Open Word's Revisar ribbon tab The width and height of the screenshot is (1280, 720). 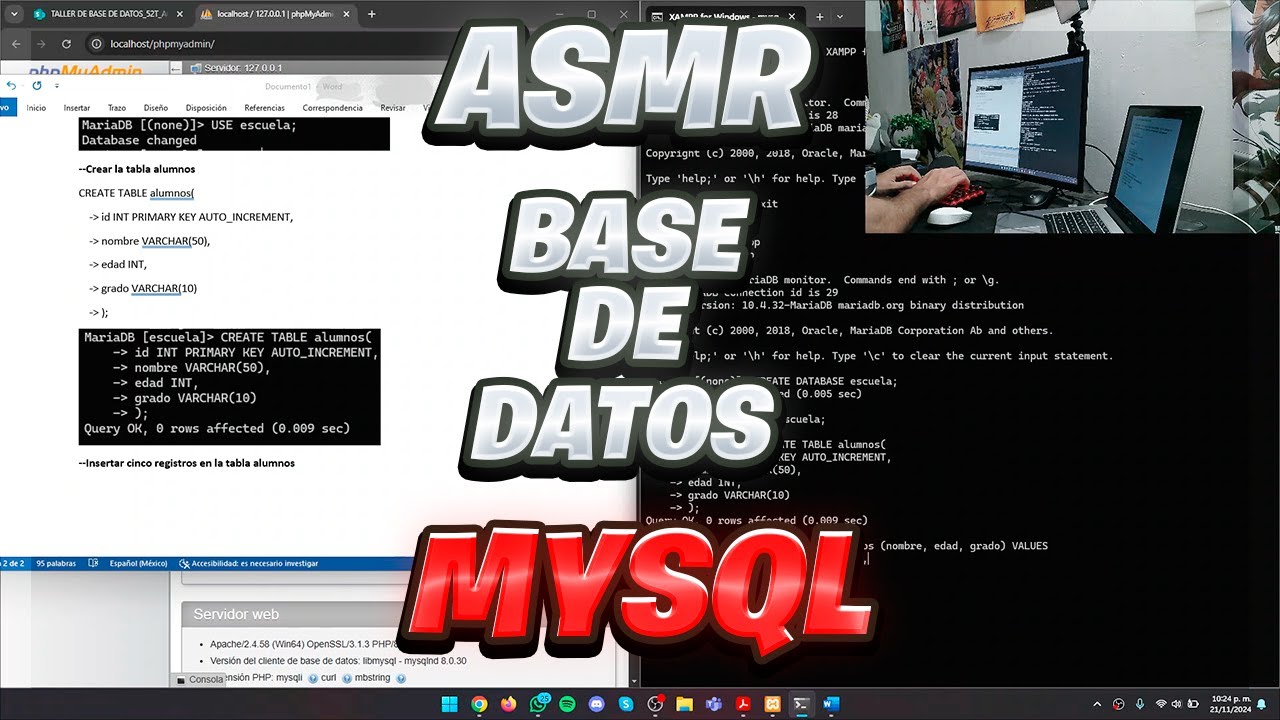(393, 107)
